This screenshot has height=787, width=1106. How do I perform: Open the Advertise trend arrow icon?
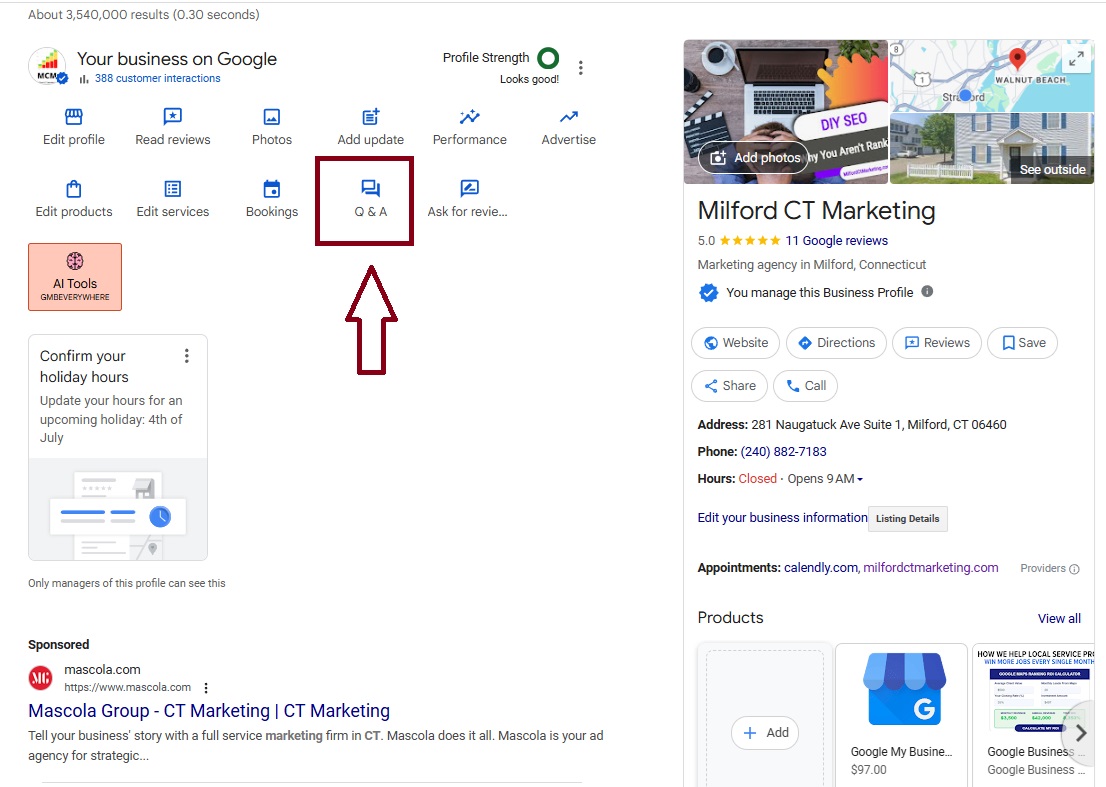569,117
